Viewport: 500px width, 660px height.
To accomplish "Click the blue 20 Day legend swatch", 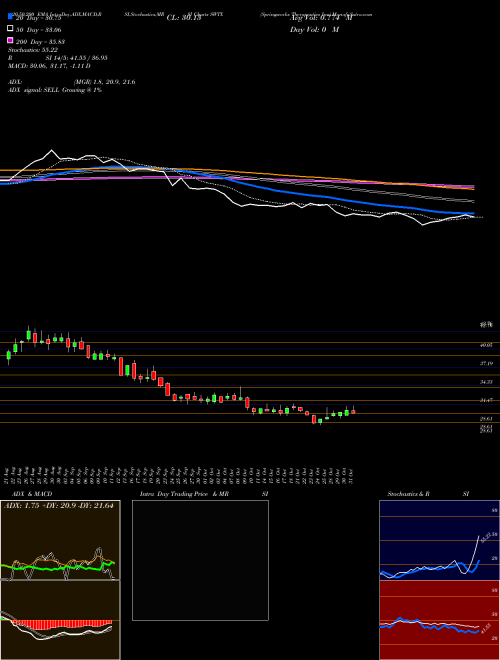I will click(11, 17).
